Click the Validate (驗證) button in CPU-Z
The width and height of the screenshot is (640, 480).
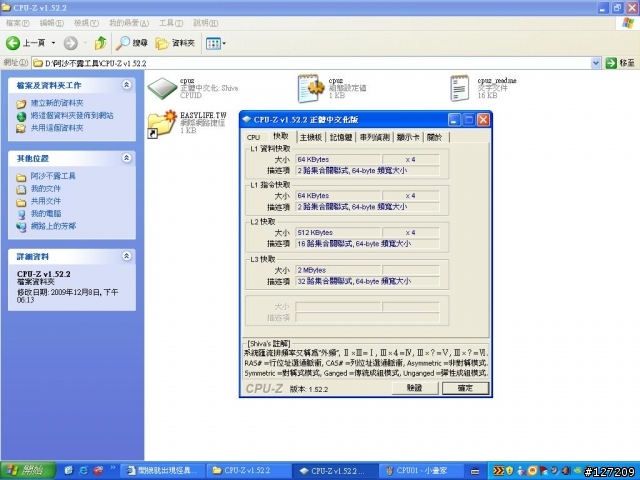415,388
